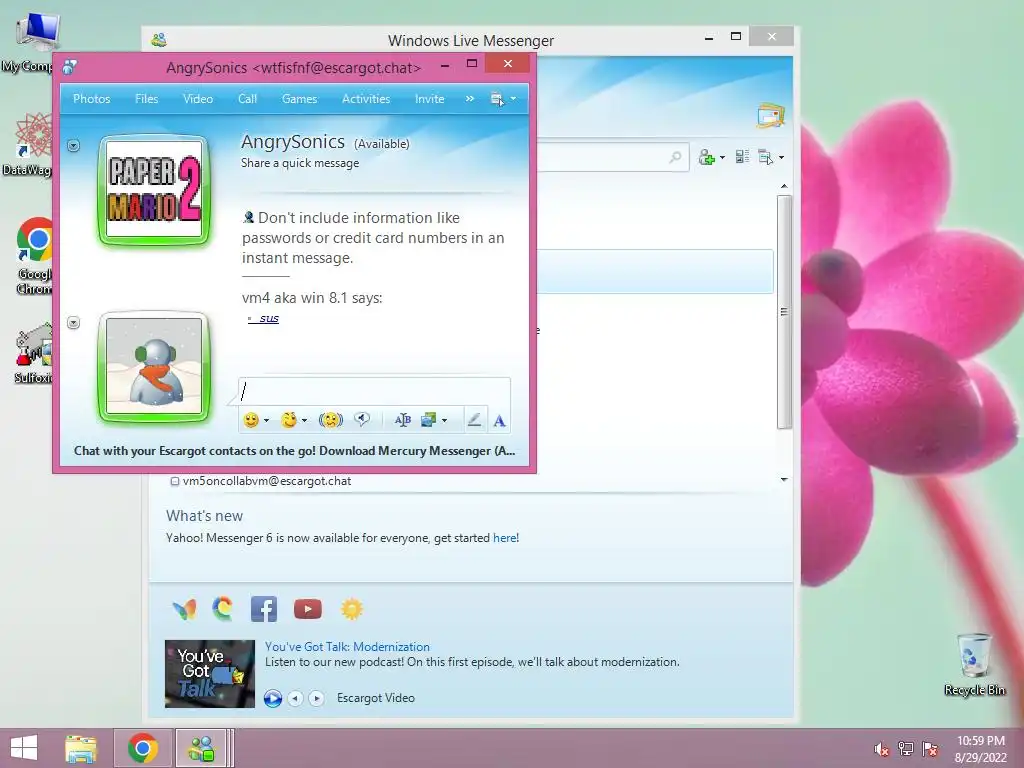Open the Recycle Bin desktop icon

tap(975, 664)
